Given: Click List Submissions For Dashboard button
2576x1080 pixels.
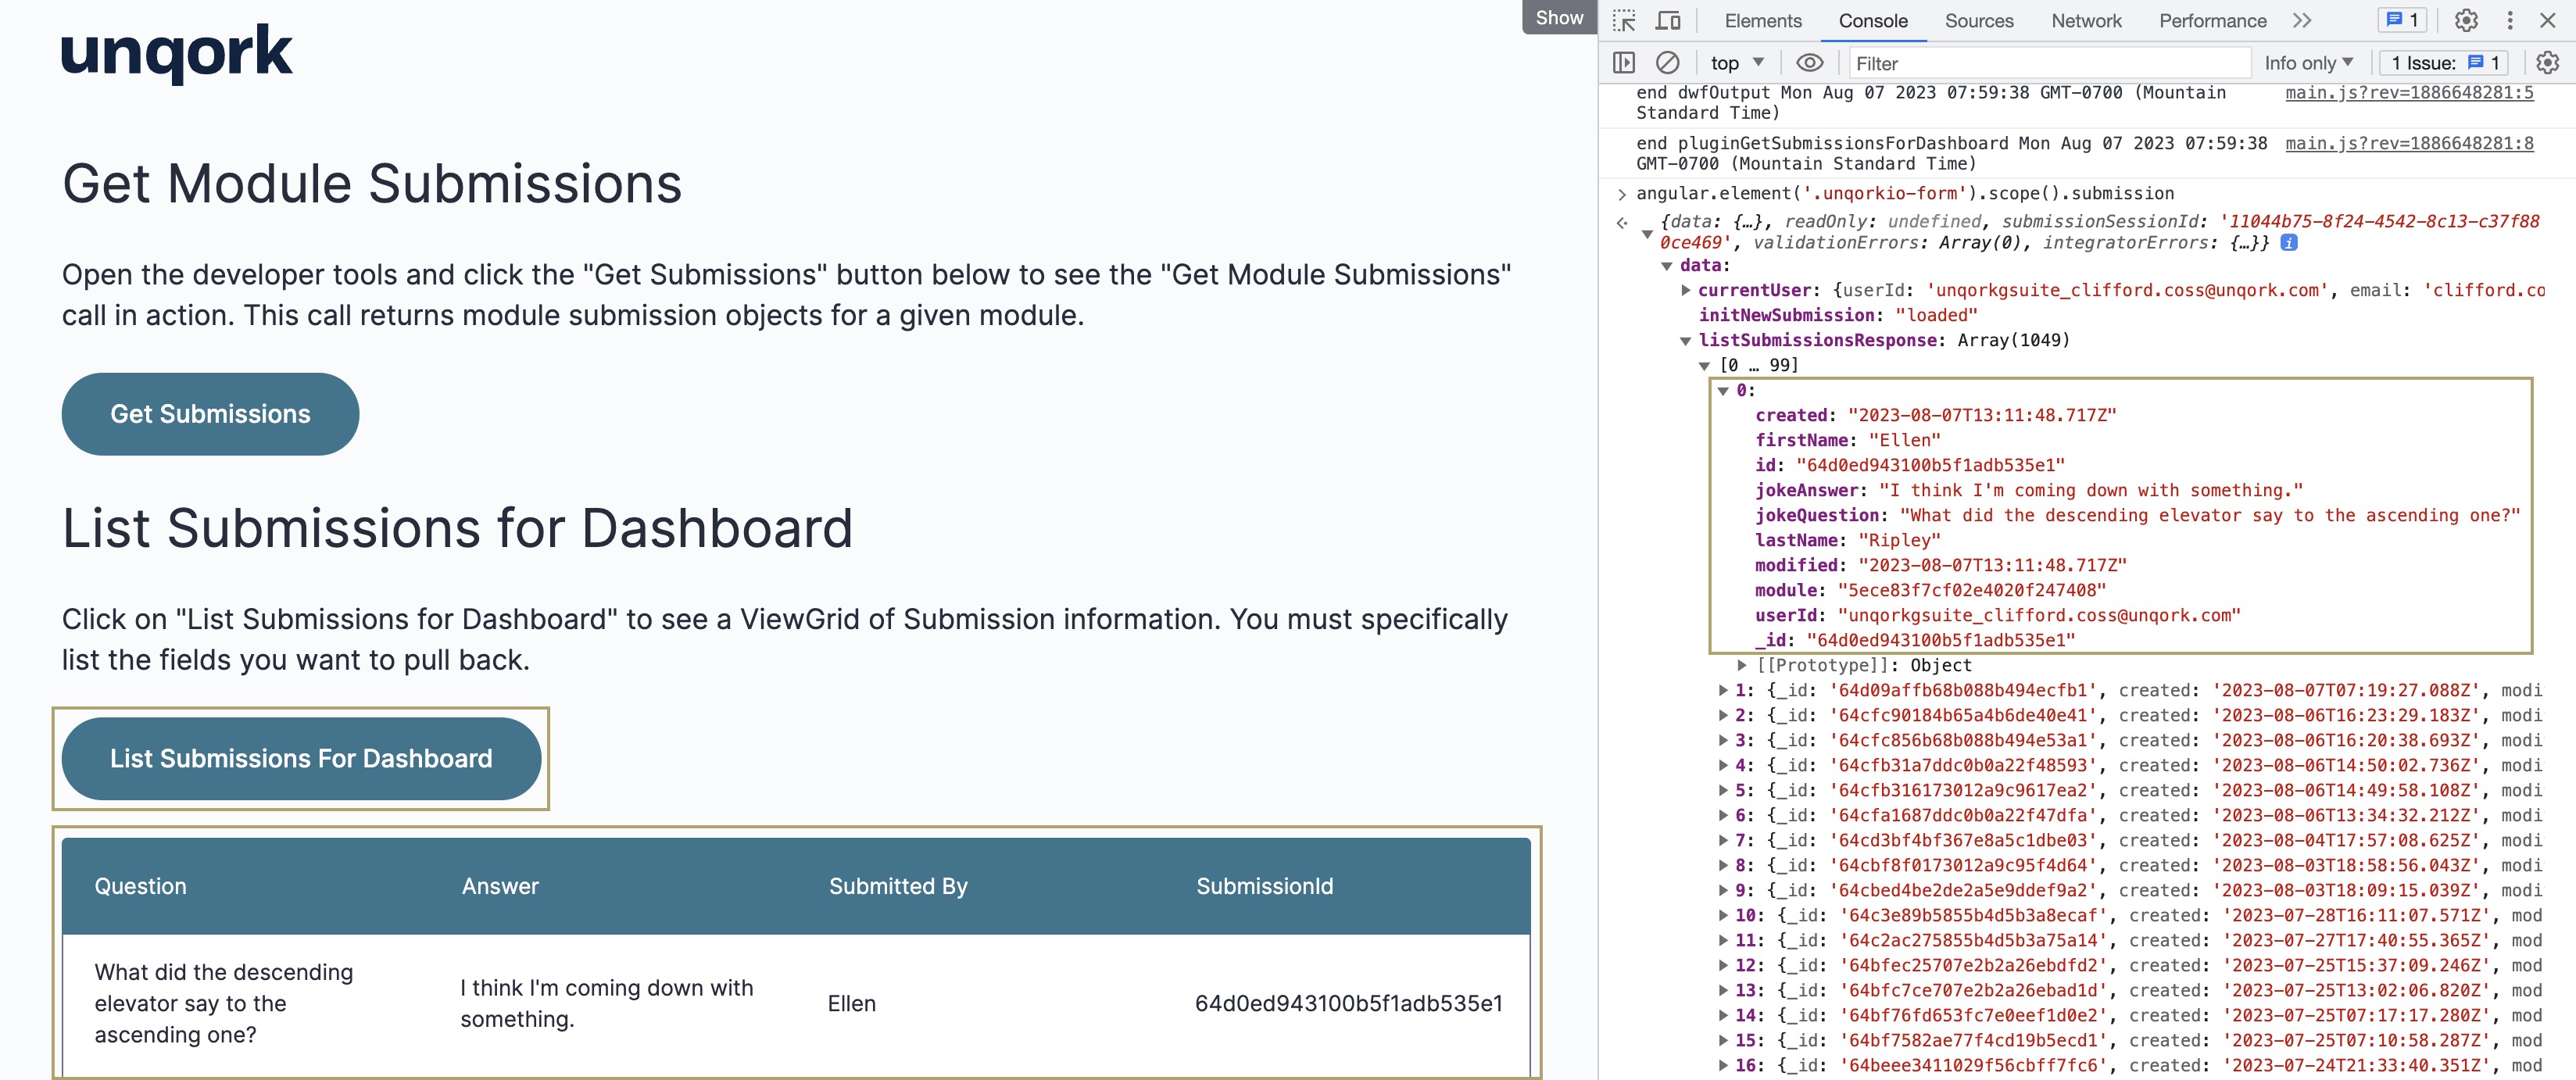Looking at the screenshot, I should click(x=301, y=758).
